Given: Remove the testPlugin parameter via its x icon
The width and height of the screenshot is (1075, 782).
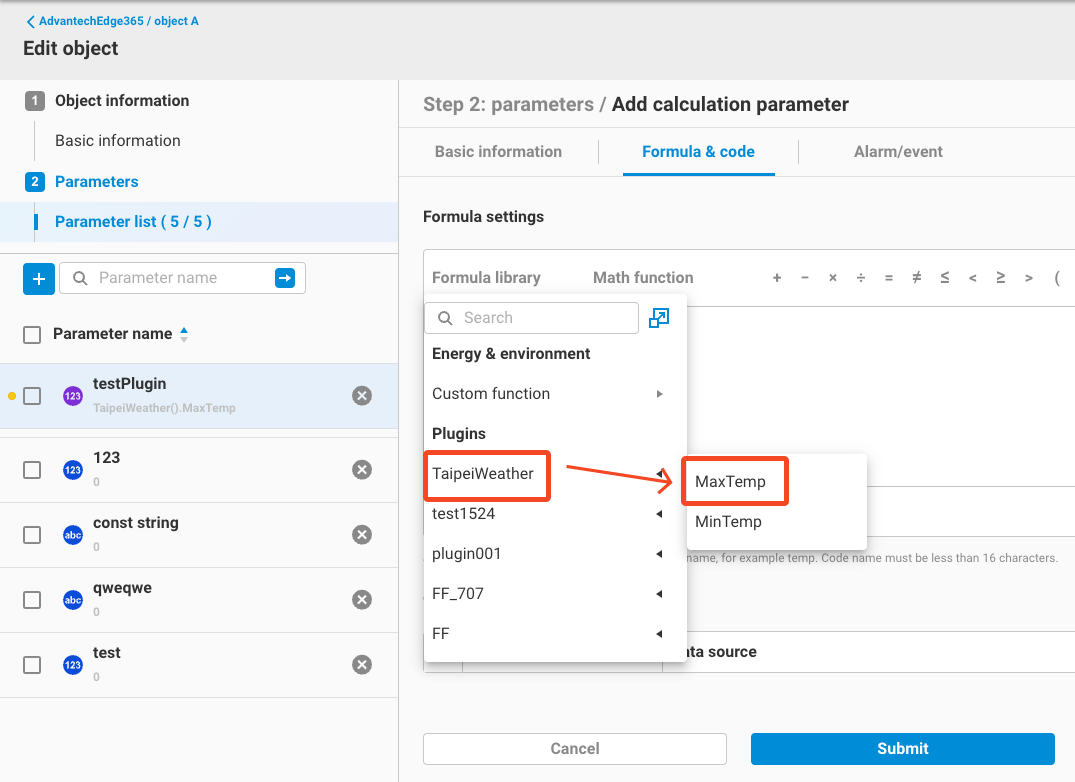Looking at the screenshot, I should click(x=361, y=395).
